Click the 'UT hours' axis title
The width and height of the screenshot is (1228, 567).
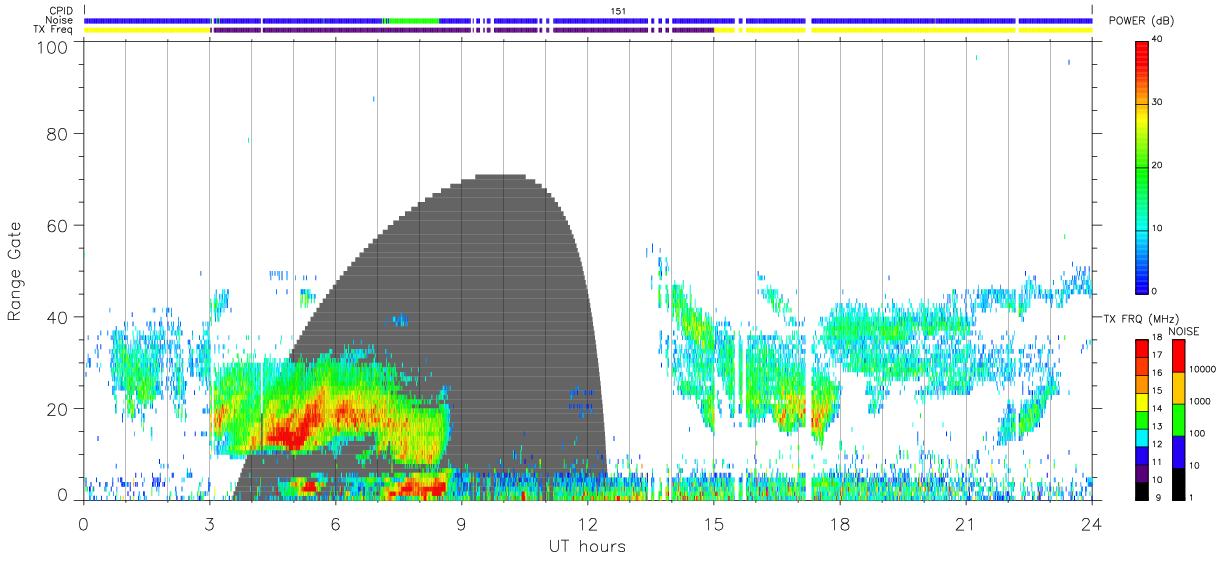tap(587, 547)
